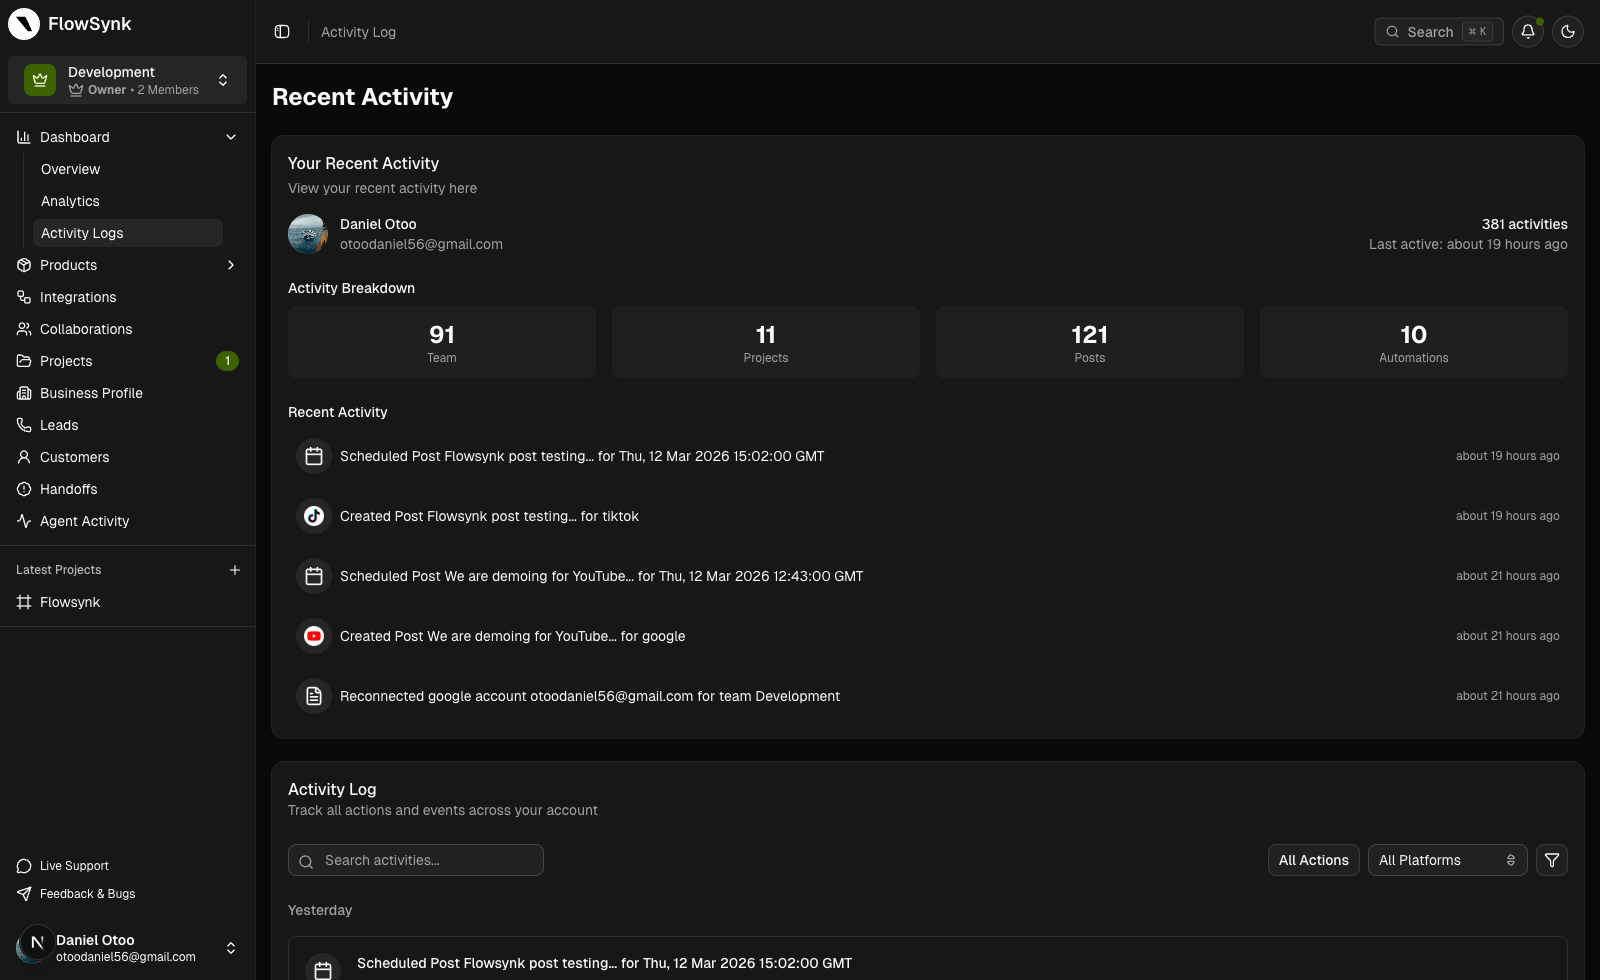1600x980 pixels.
Task: Toggle dark mode with the moon icon
Action: (x=1567, y=31)
